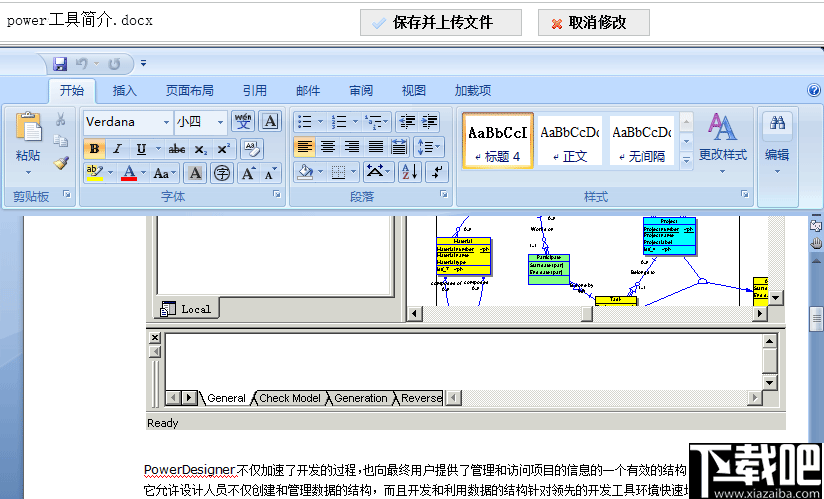Screen dimensions: 824x499
Task: Click the Numbering list icon
Action: (x=339, y=122)
